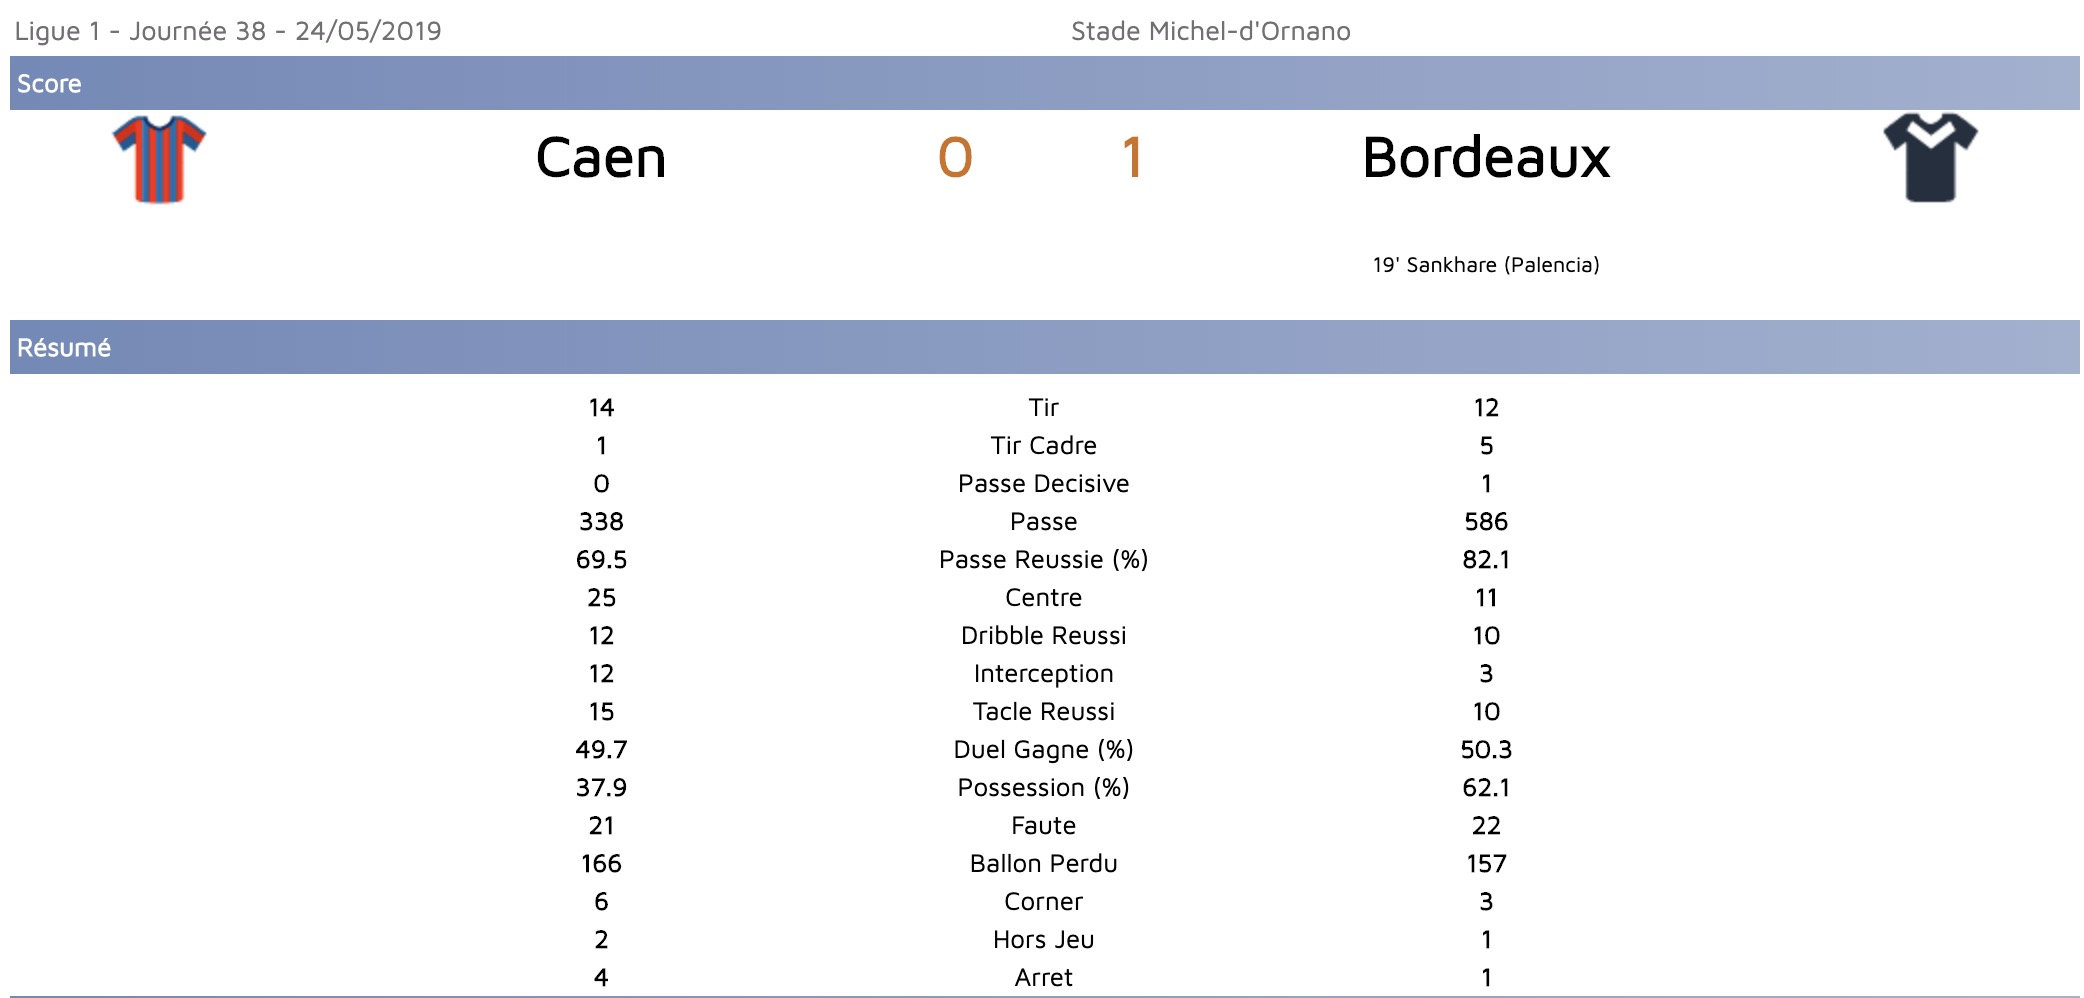Click the Résumé section header
The height and width of the screenshot is (998, 2084).
[x=64, y=348]
